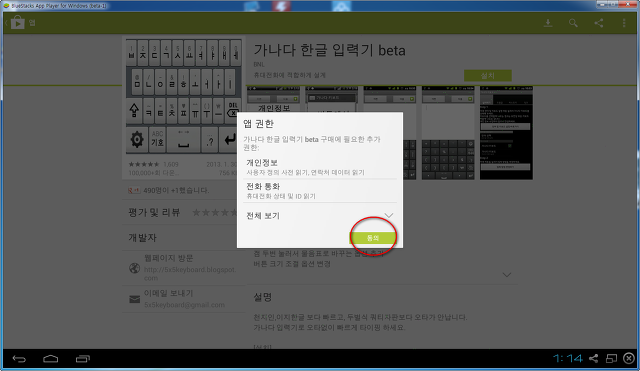The image size is (640, 371).
Task: Click the share icon in top bar
Action: tap(598, 23)
